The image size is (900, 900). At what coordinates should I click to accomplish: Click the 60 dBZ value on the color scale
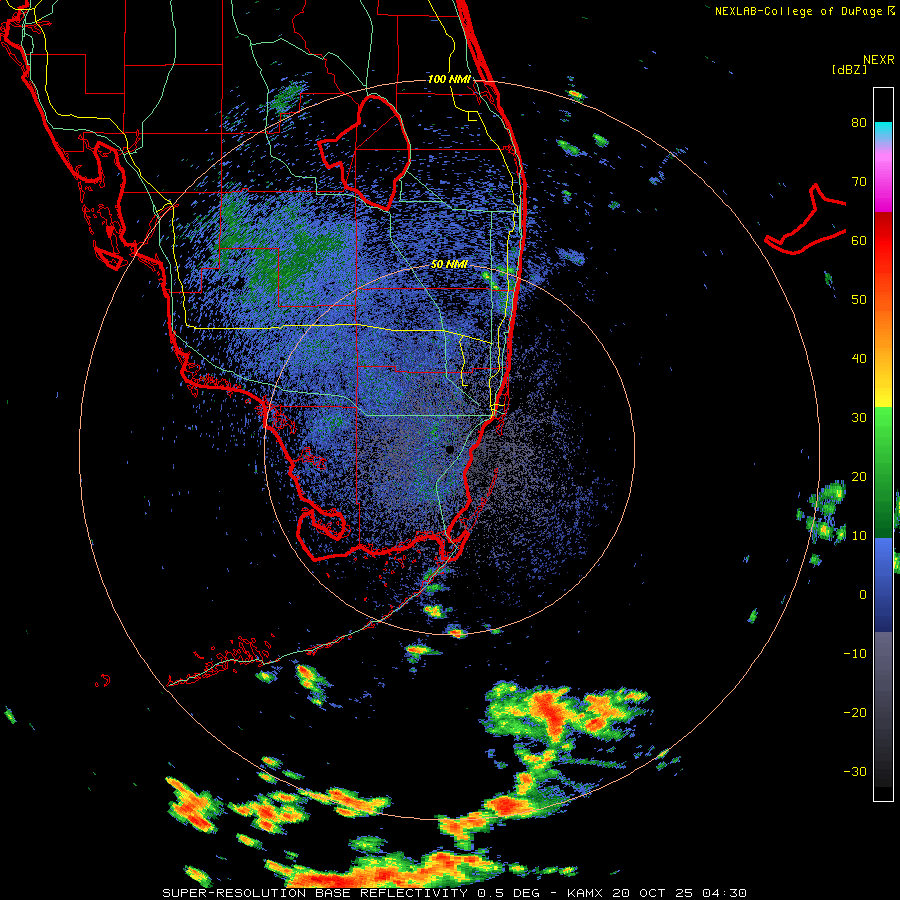coord(859,241)
